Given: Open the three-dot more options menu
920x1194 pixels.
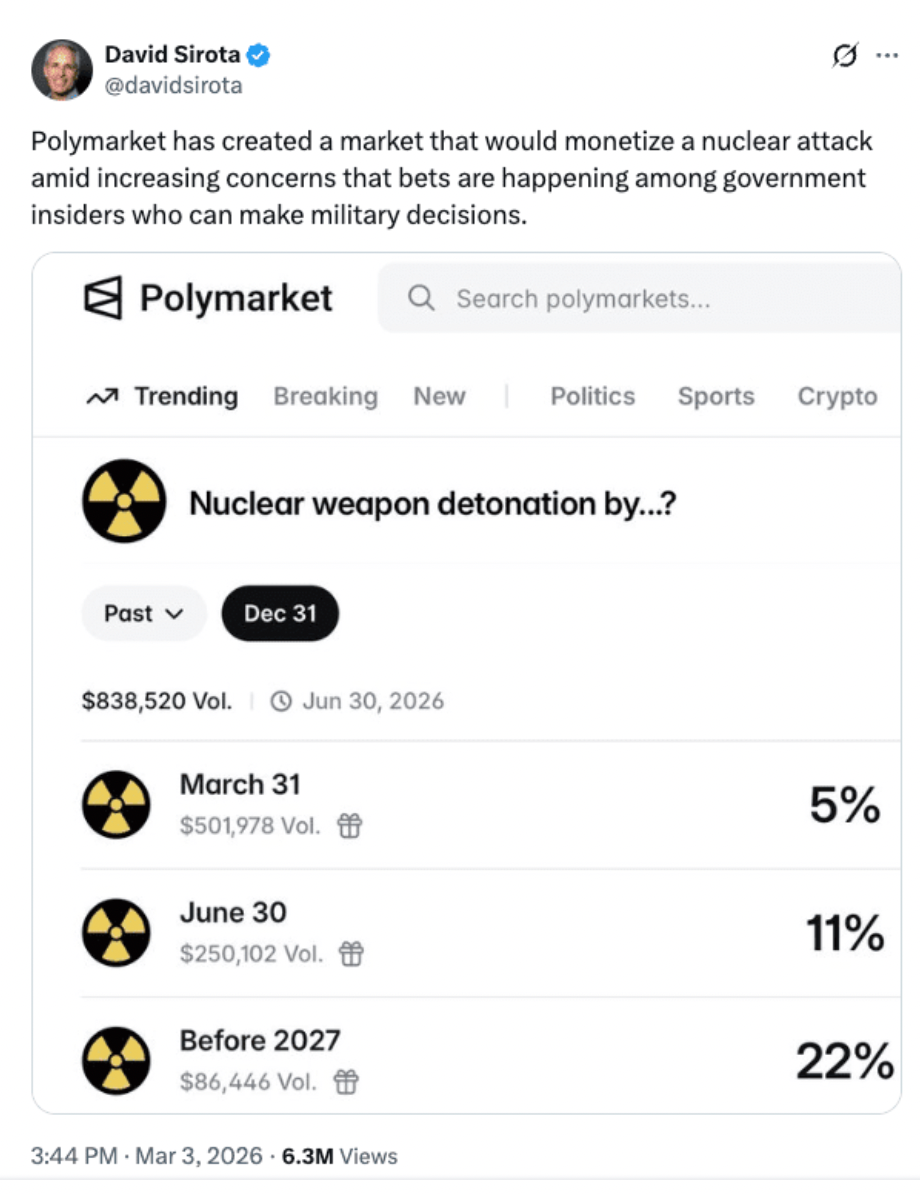Looking at the screenshot, I should [886, 56].
